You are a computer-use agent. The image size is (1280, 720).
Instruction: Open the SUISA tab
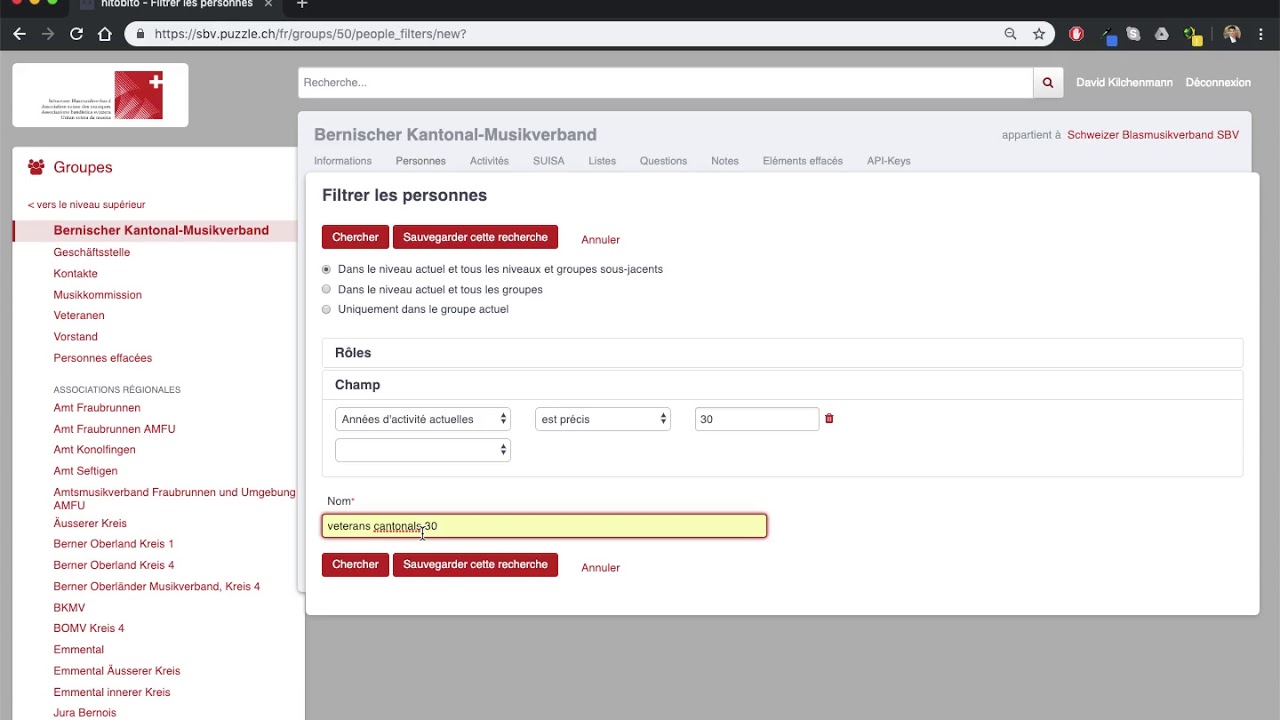[549, 161]
